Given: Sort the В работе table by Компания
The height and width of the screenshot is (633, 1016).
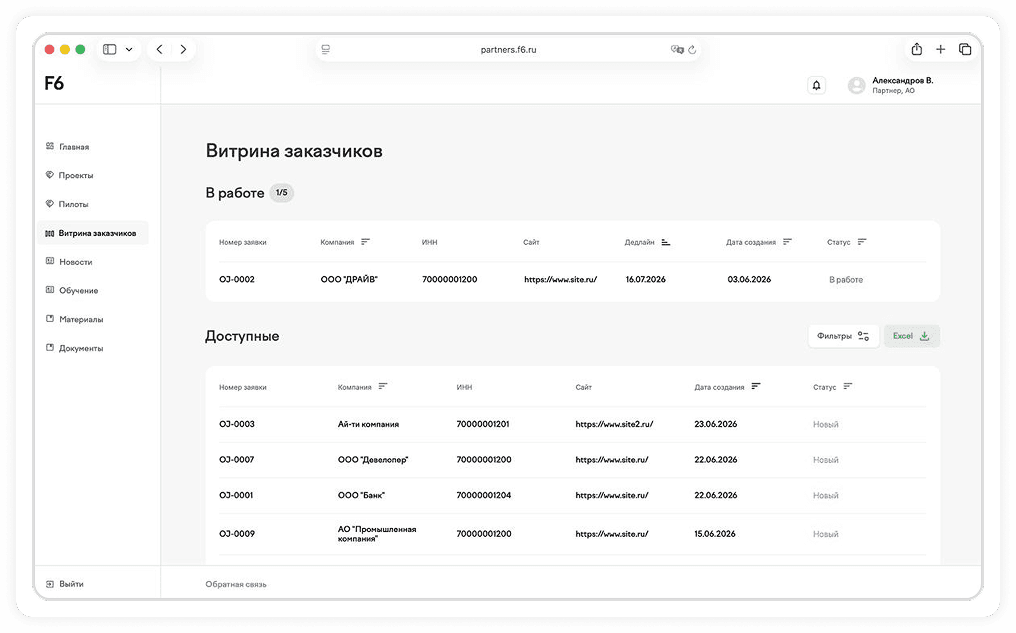Looking at the screenshot, I should [365, 242].
